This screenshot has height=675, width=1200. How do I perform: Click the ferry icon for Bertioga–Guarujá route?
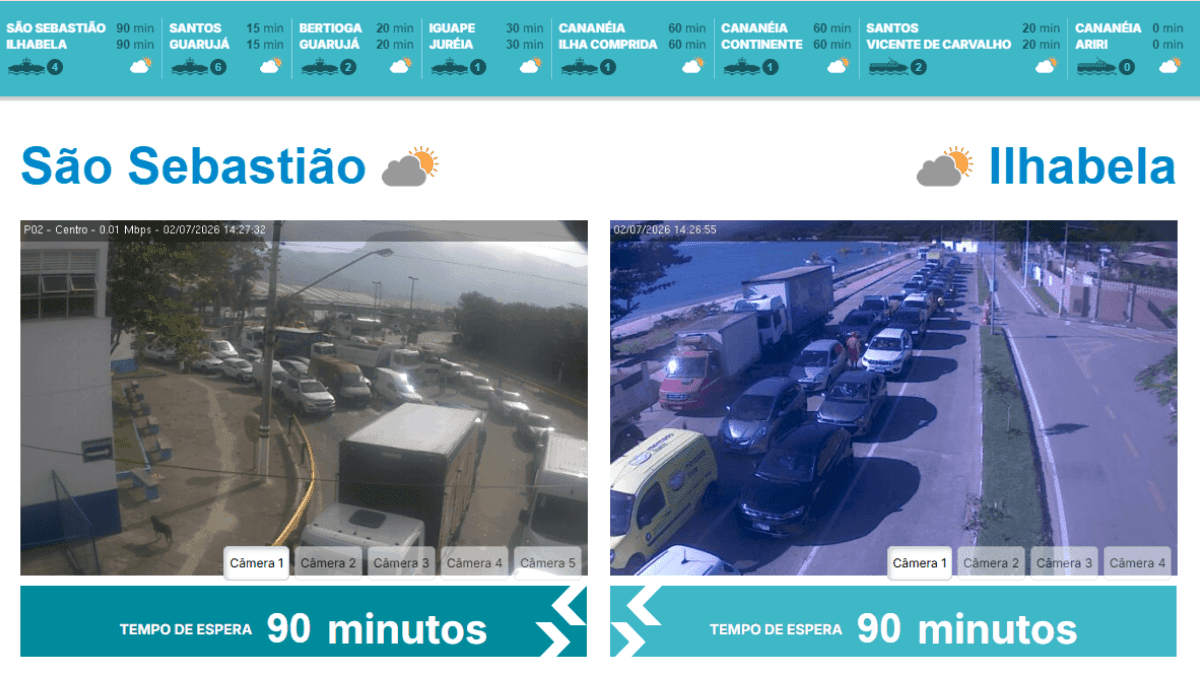pos(320,67)
